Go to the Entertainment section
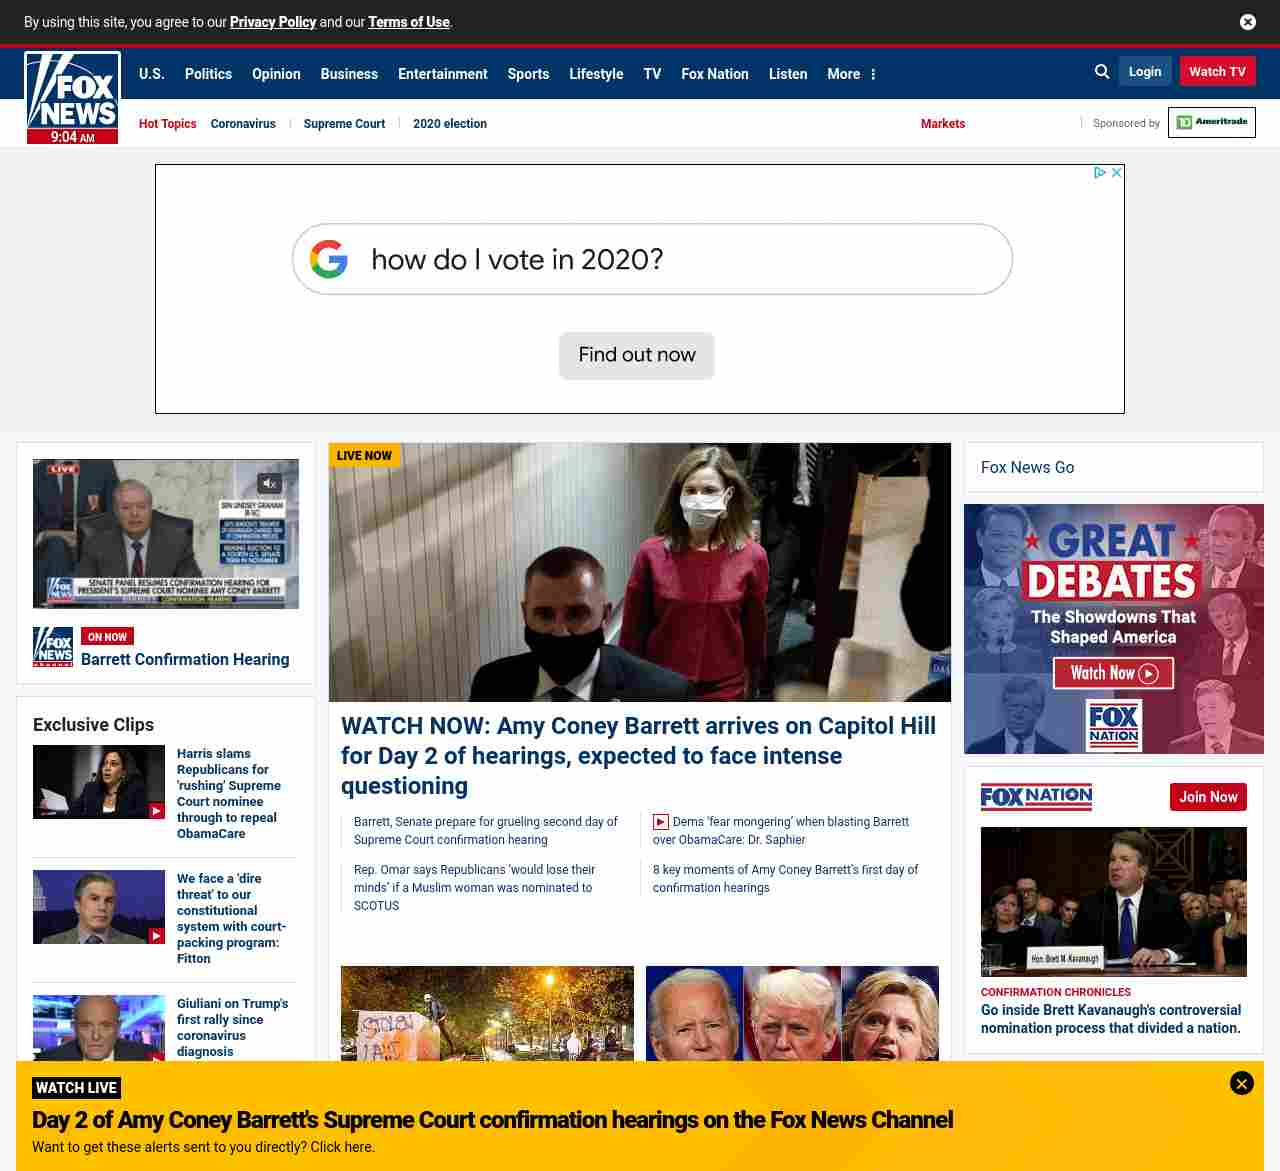Screen dimensions: 1280x1171 tap(442, 74)
